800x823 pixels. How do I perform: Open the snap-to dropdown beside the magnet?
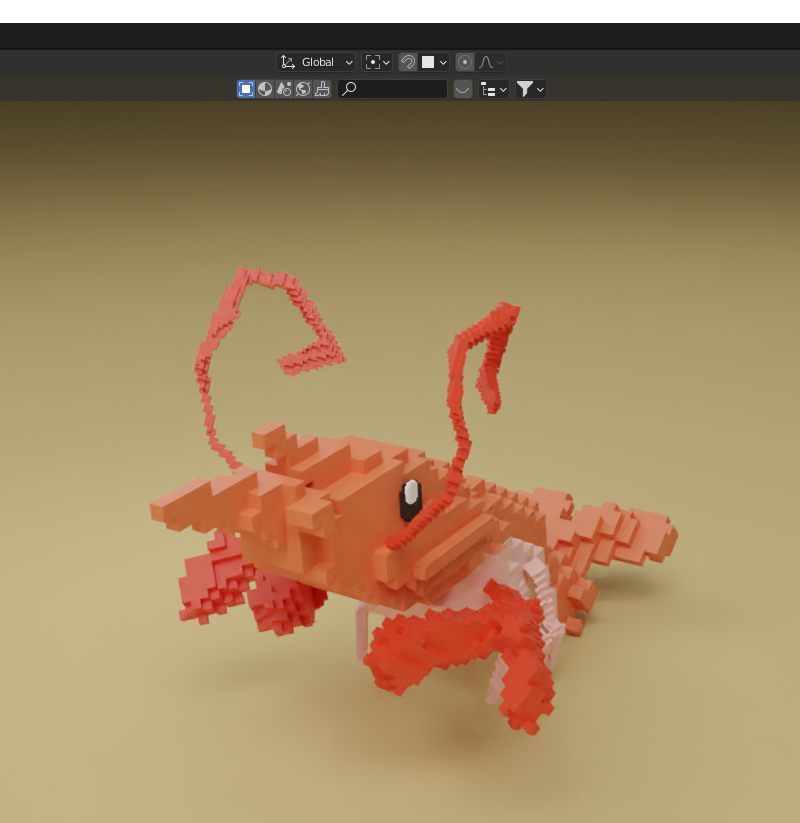point(442,62)
